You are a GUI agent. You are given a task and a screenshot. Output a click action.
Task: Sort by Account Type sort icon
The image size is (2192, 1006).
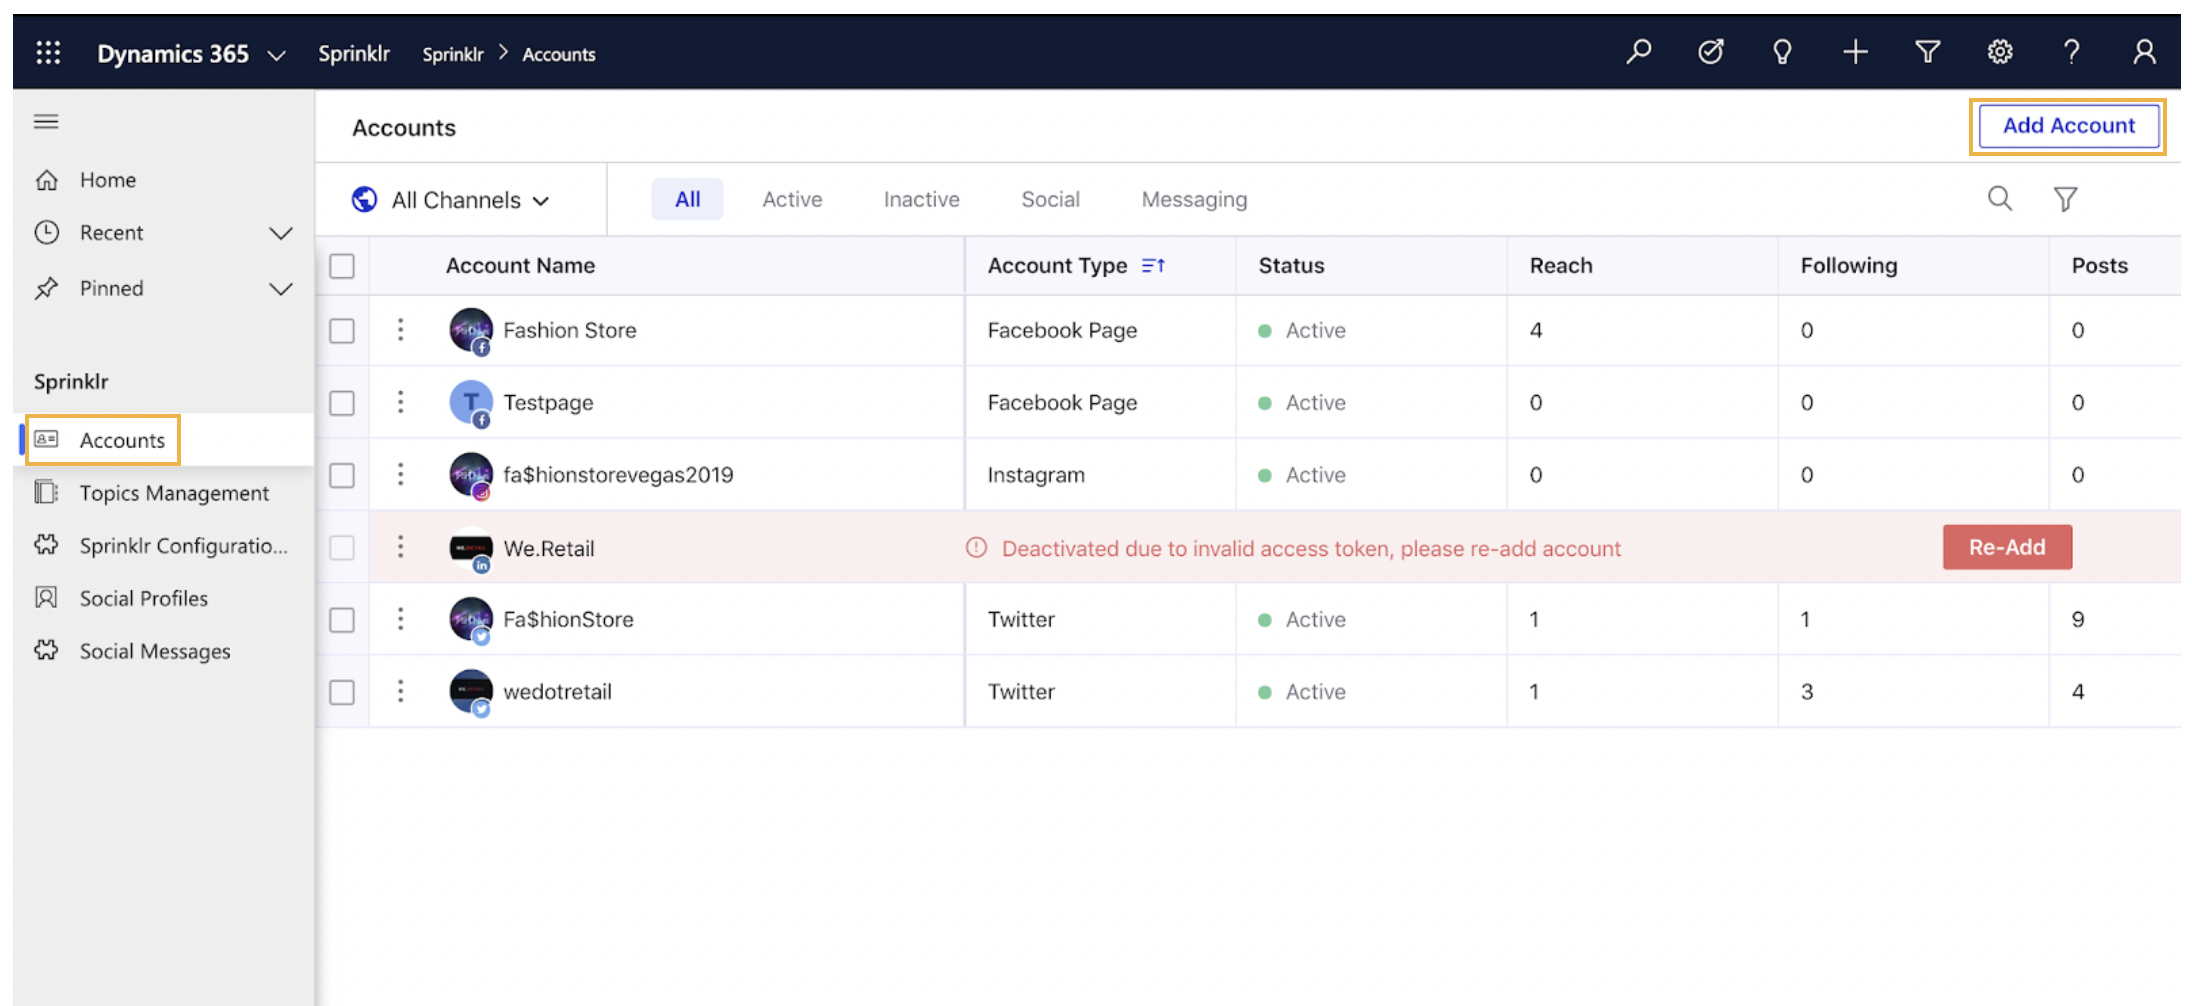[x=1153, y=265]
